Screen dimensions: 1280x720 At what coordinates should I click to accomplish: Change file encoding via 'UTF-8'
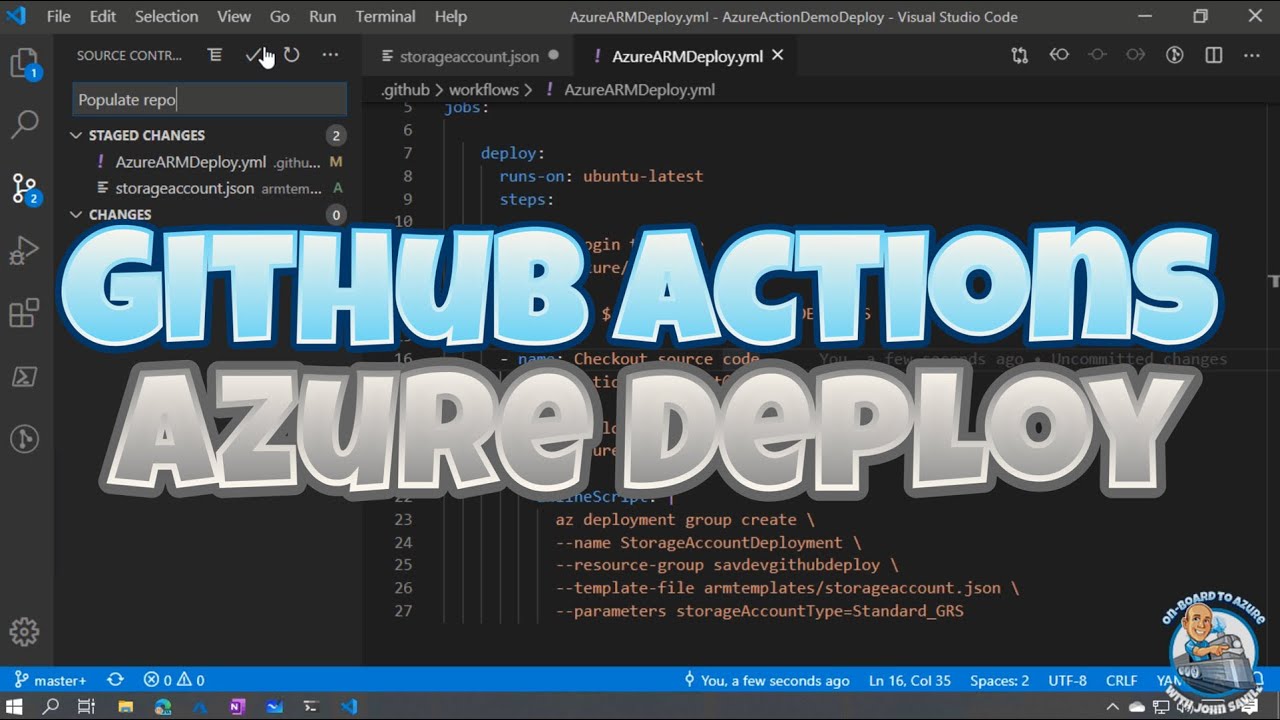[x=1067, y=680]
